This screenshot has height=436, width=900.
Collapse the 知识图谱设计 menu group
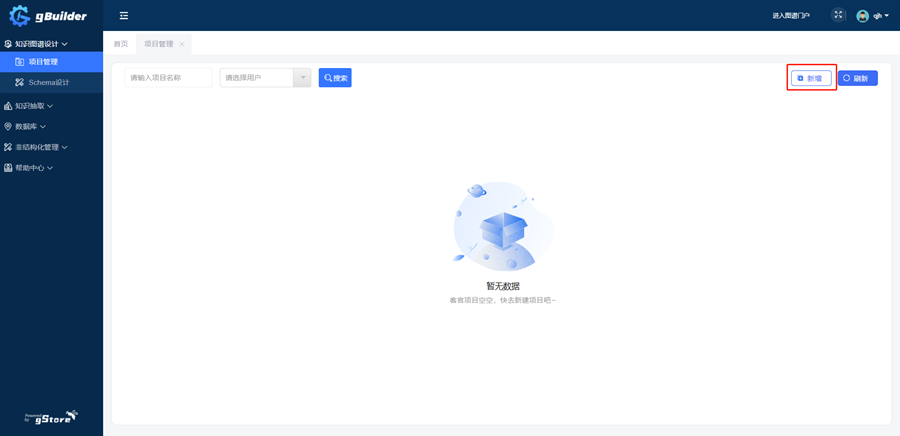(x=36, y=44)
